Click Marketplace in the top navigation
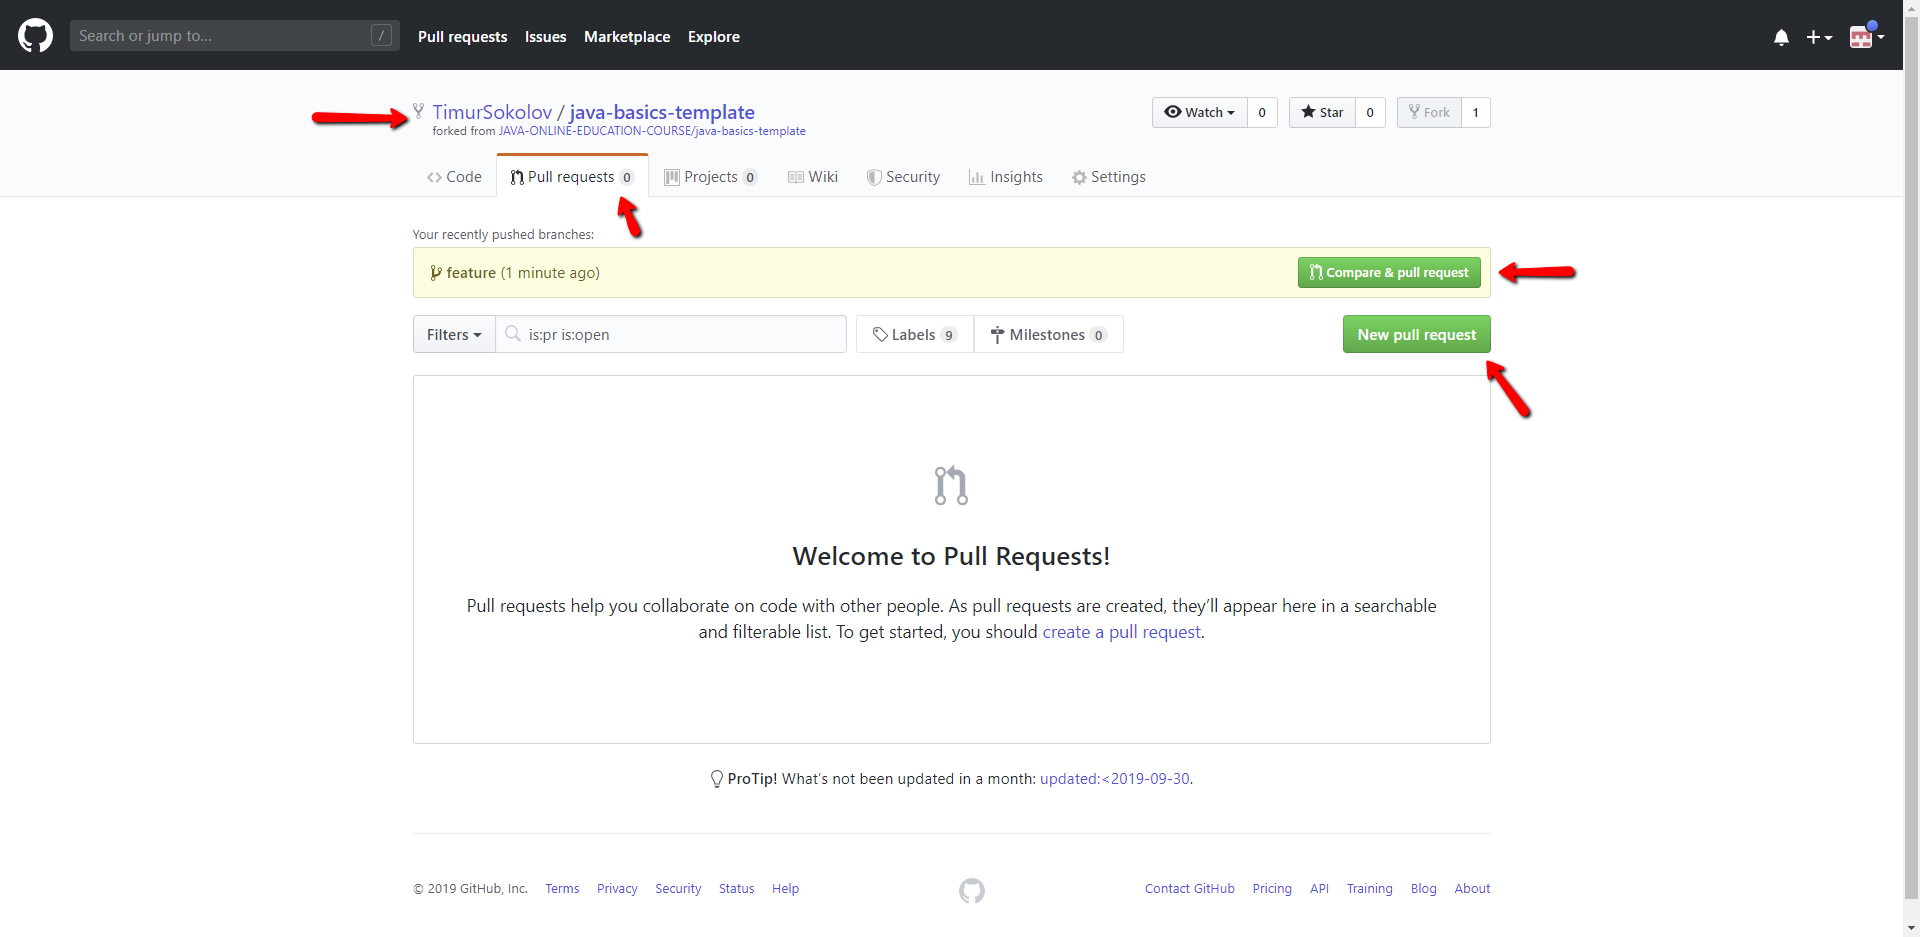The height and width of the screenshot is (937, 1920). point(627,37)
